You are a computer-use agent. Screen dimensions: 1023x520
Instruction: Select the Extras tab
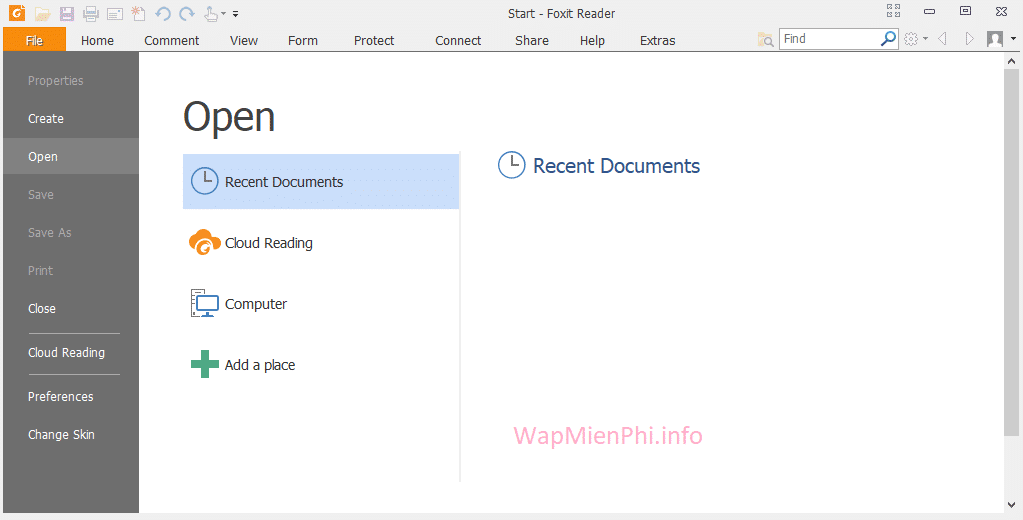point(657,40)
